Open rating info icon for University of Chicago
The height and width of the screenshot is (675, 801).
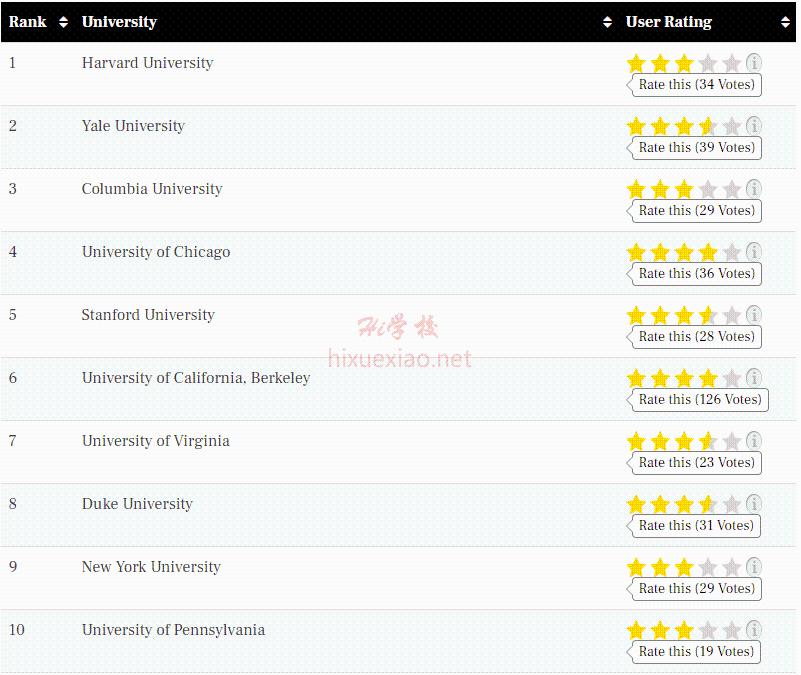[753, 251]
